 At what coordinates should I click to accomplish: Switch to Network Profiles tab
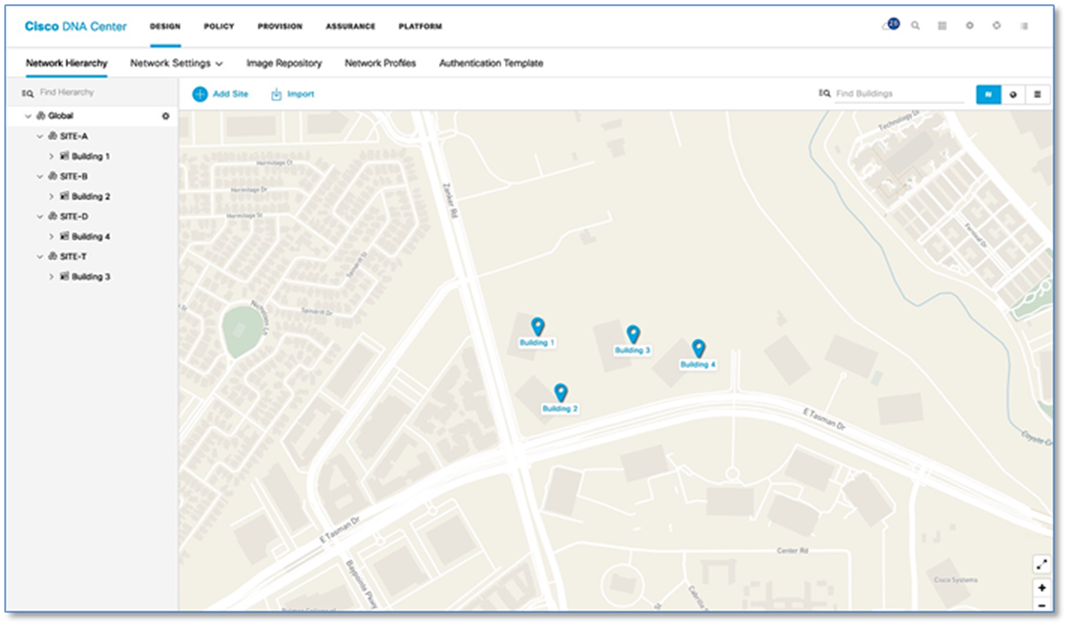[380, 63]
